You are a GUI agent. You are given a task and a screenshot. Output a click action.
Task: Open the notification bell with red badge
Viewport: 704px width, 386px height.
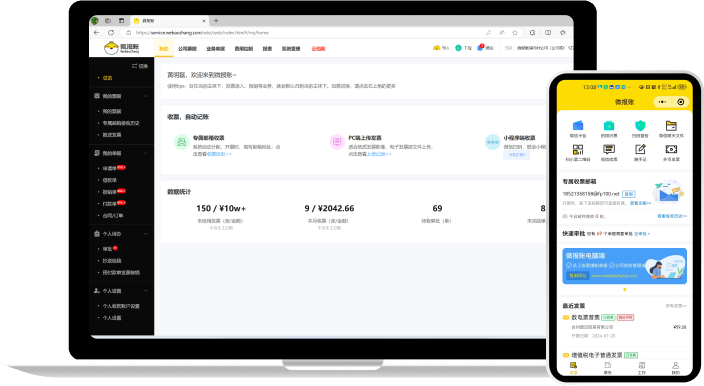coord(480,48)
